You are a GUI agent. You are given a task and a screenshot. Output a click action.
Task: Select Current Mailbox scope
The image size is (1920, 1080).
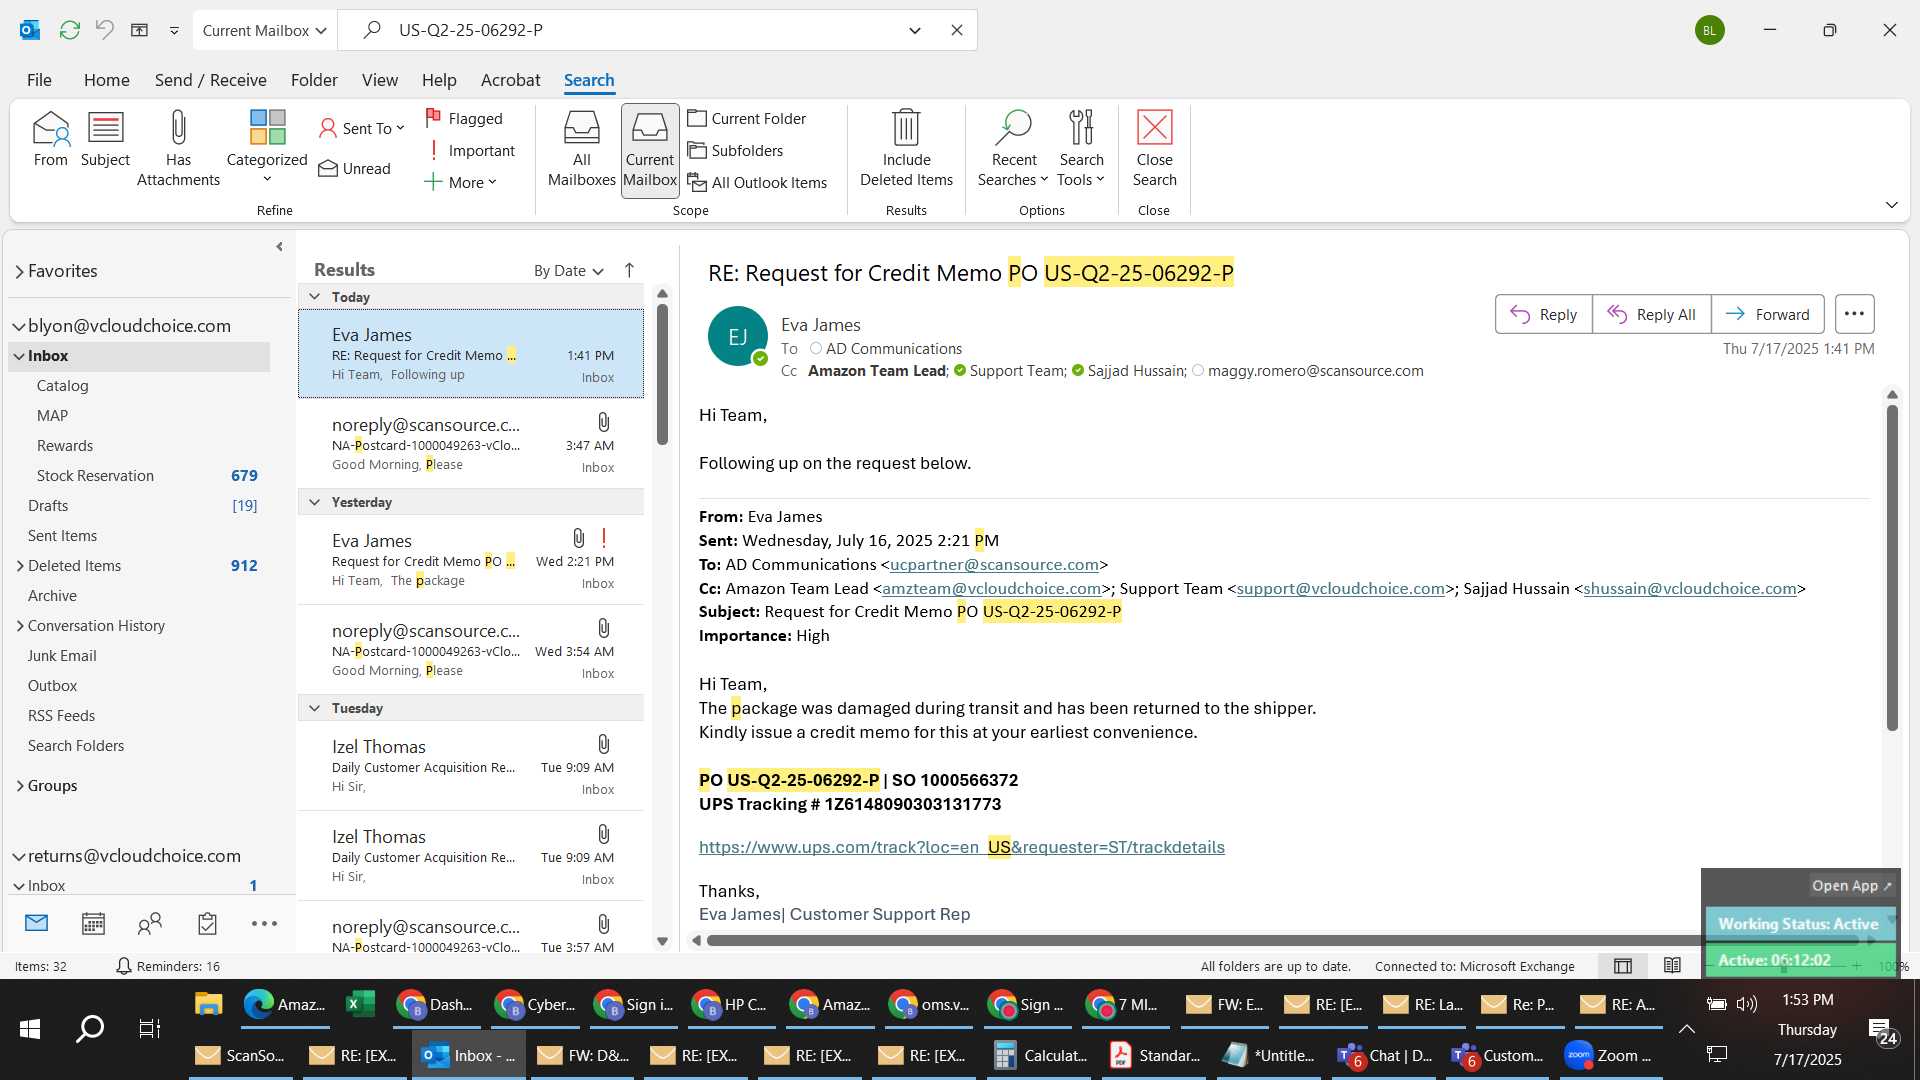click(x=650, y=150)
